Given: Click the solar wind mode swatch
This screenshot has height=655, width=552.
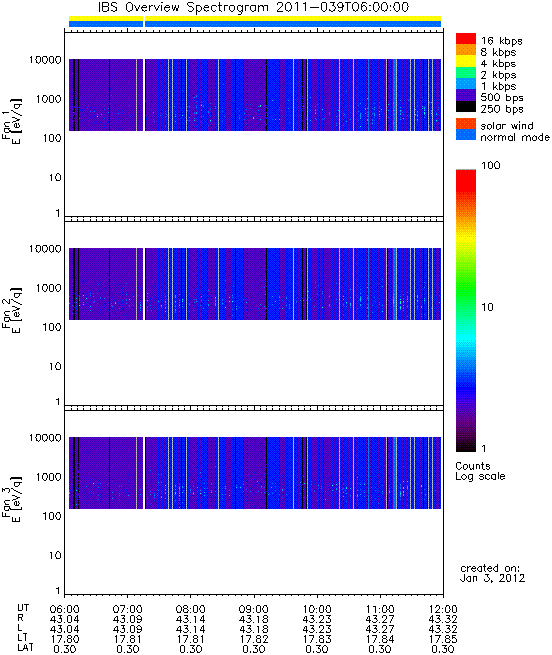Looking at the screenshot, I should (466, 124).
